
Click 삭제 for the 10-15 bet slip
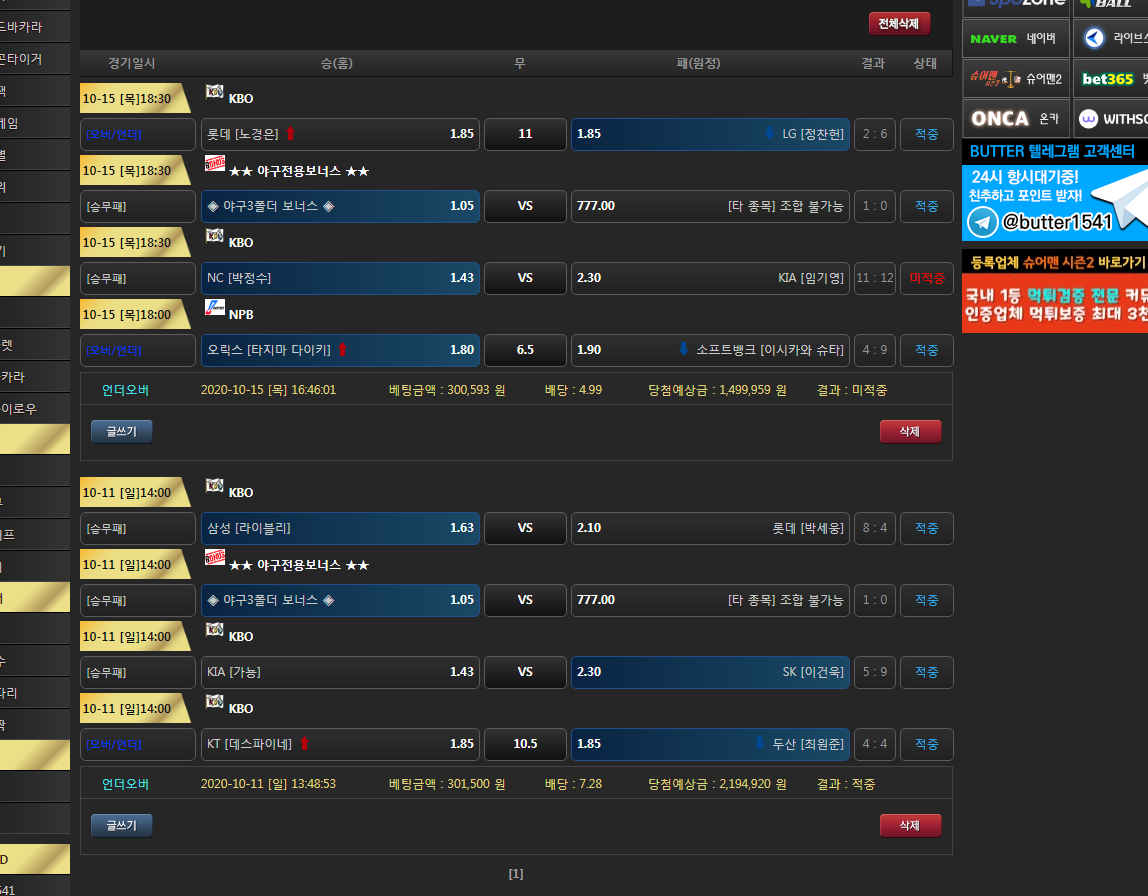click(x=910, y=431)
